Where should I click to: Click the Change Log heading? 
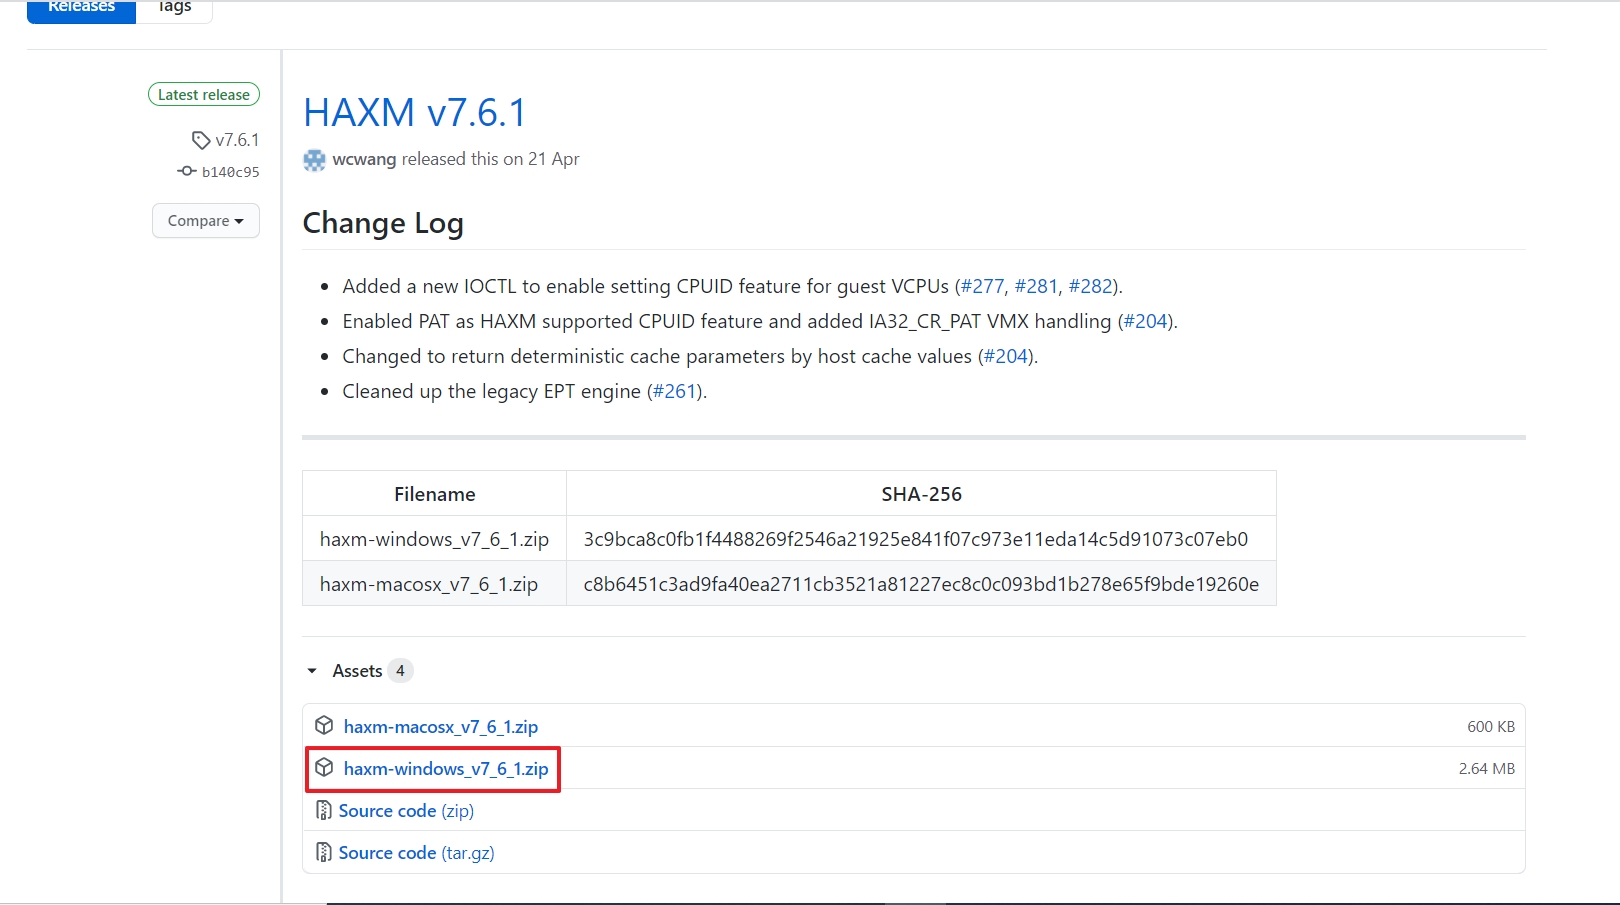coord(383,223)
